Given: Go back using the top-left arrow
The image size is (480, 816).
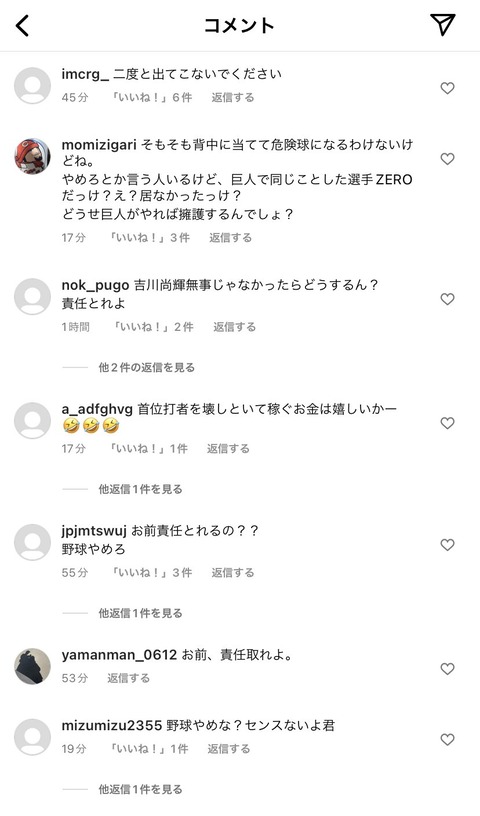Looking at the screenshot, I should 22,25.
